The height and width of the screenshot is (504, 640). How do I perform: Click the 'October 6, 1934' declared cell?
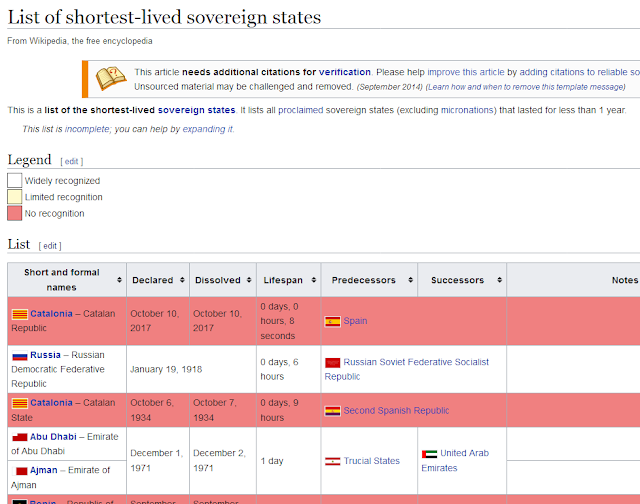click(x=158, y=410)
